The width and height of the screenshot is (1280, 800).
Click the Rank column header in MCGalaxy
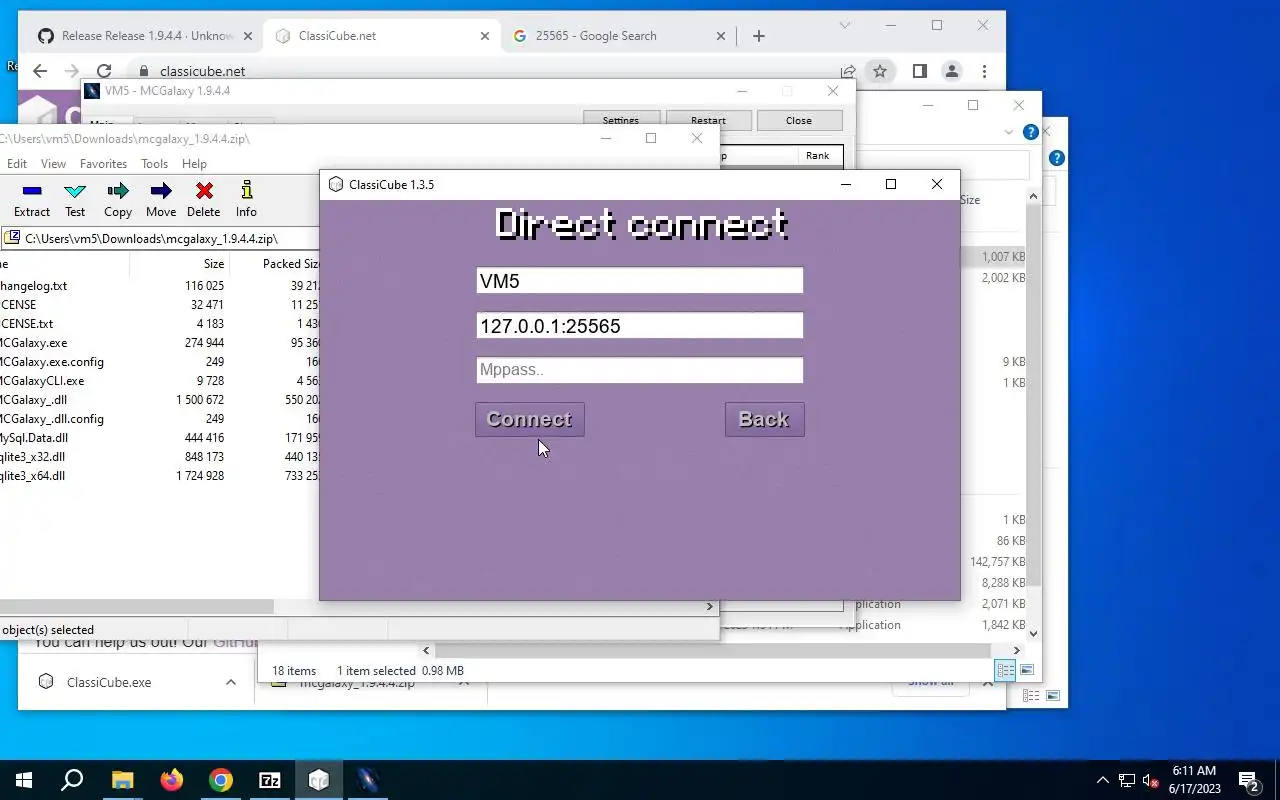(x=818, y=155)
